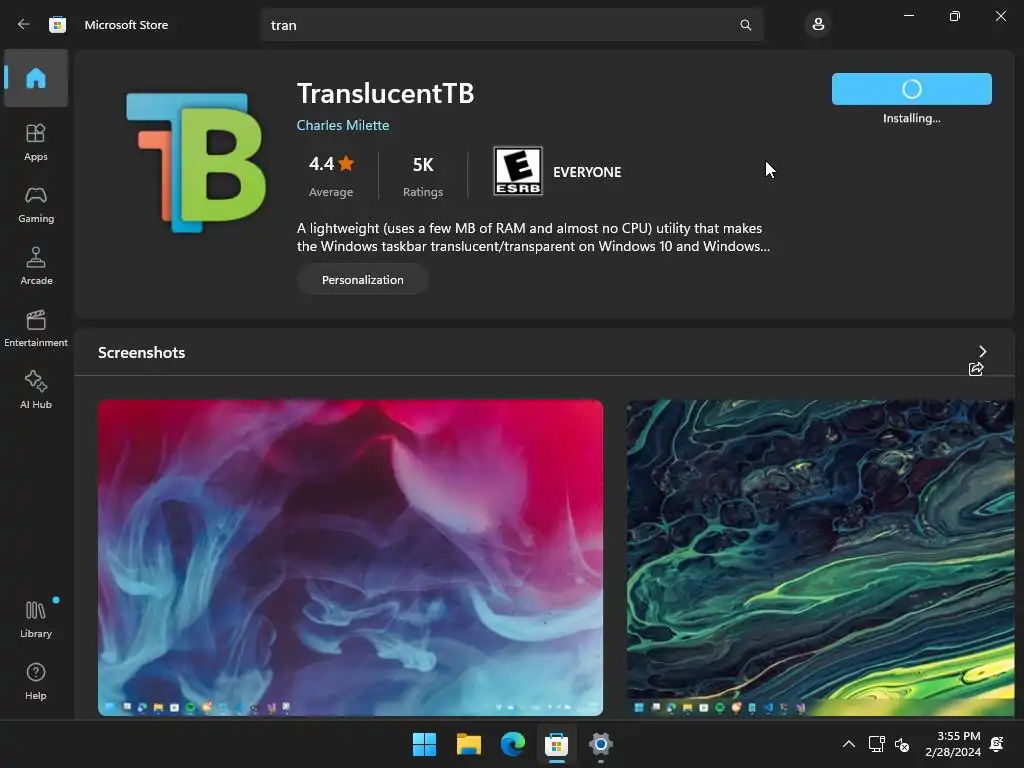Open the AI Hub section
Screen dimensions: 1024x768
click(x=36, y=390)
